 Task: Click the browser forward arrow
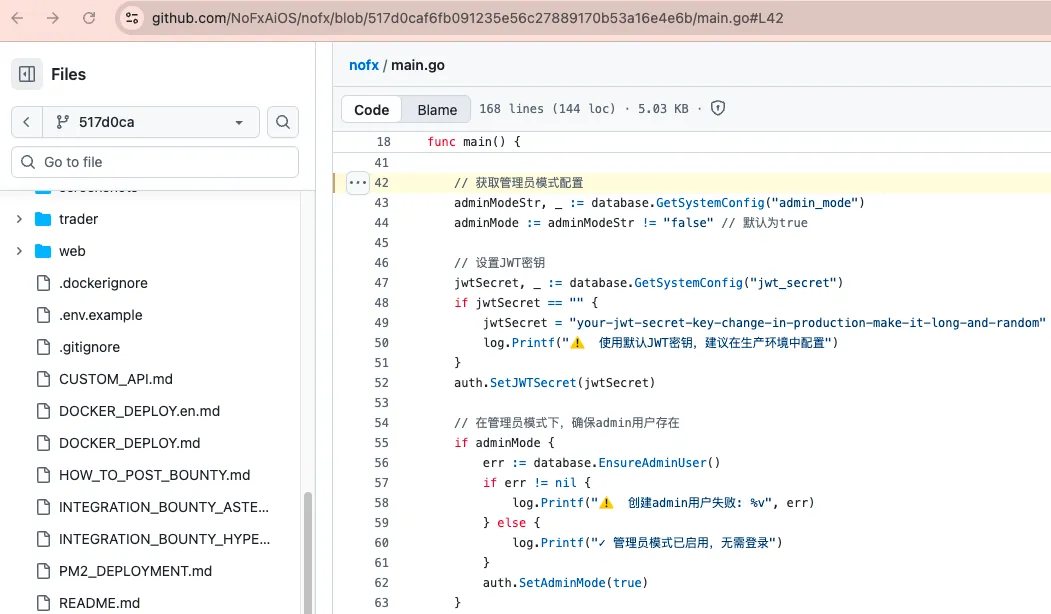[x=53, y=18]
